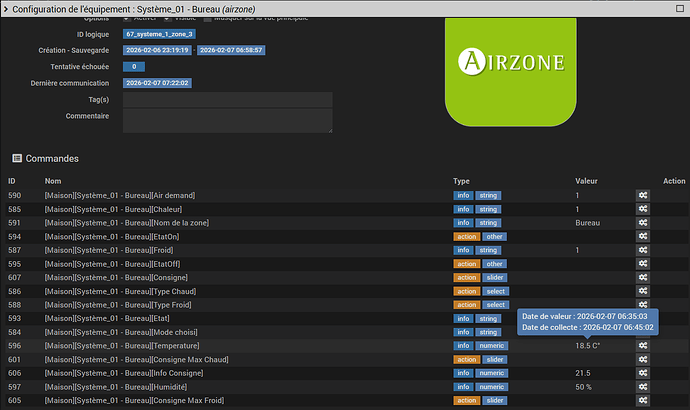The image size is (690, 410).
Task: Click the Tag(s) input field
Action: coord(228,100)
